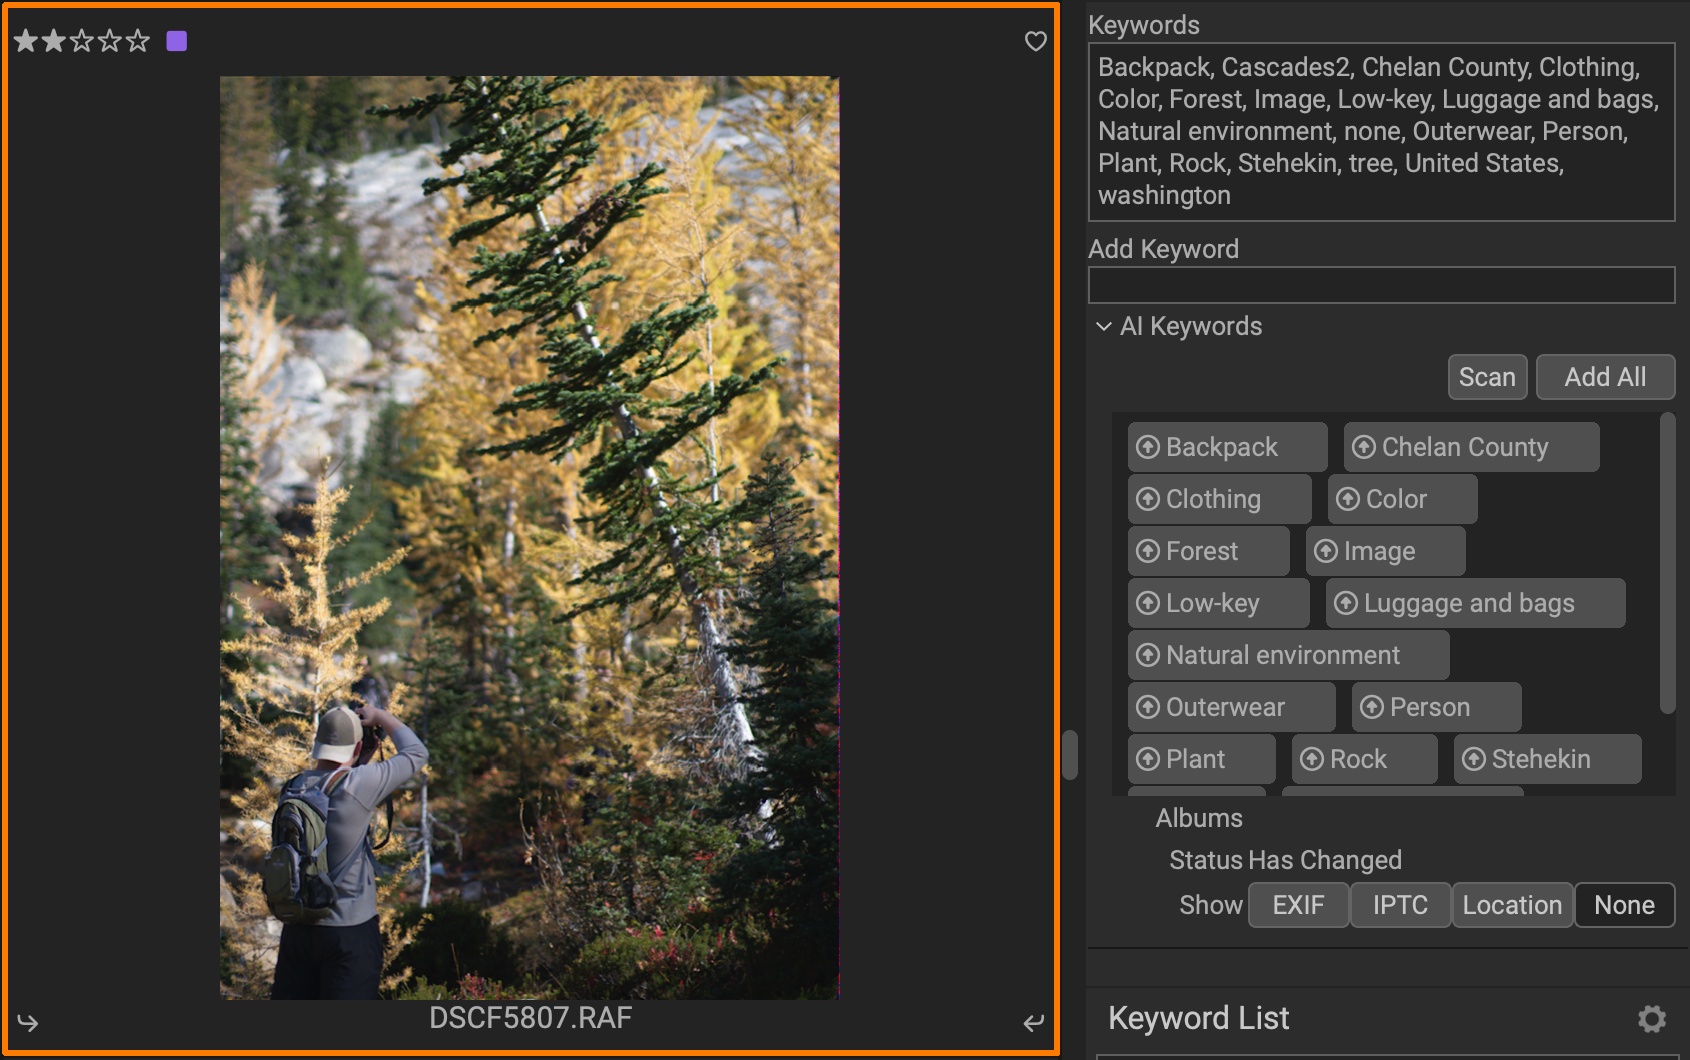The width and height of the screenshot is (1690, 1060).
Task: Click the heart favorite icon on the photo
Action: pyautogui.click(x=1036, y=41)
